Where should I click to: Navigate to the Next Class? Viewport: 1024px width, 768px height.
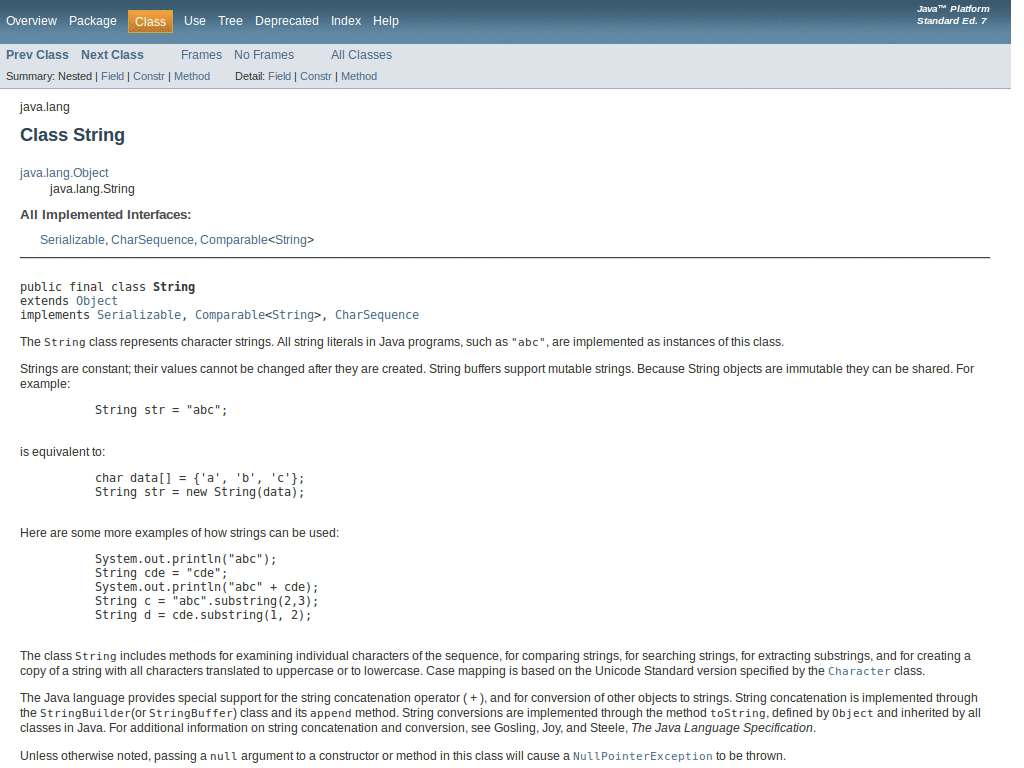point(111,55)
